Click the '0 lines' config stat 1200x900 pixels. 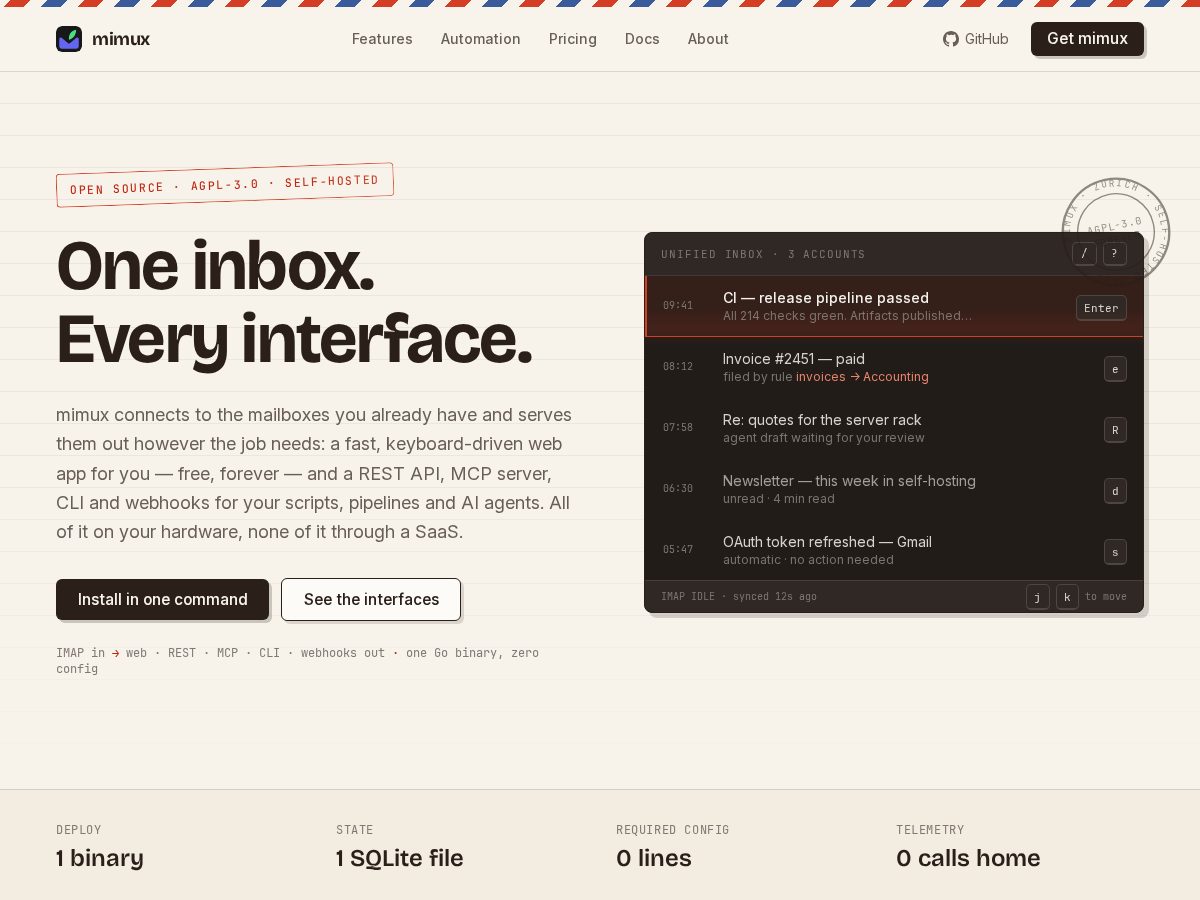[654, 858]
